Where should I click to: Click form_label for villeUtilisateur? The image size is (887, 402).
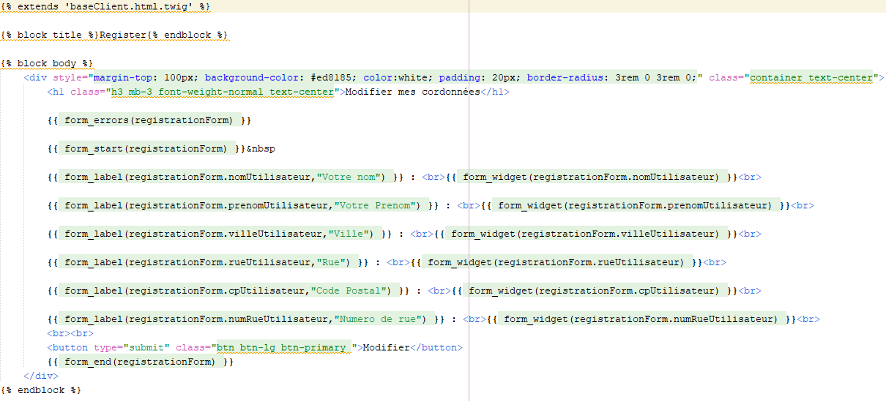coord(221,234)
